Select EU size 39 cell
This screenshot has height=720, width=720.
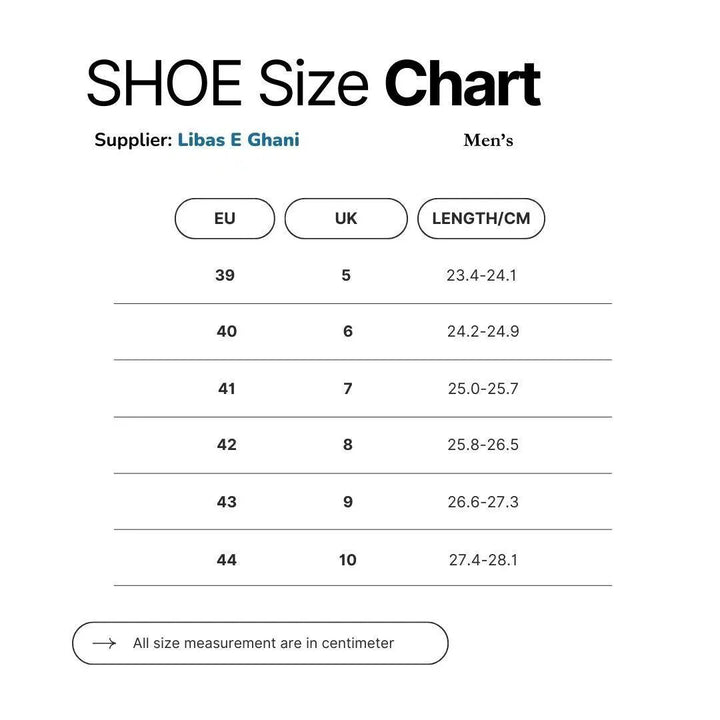coord(225,275)
